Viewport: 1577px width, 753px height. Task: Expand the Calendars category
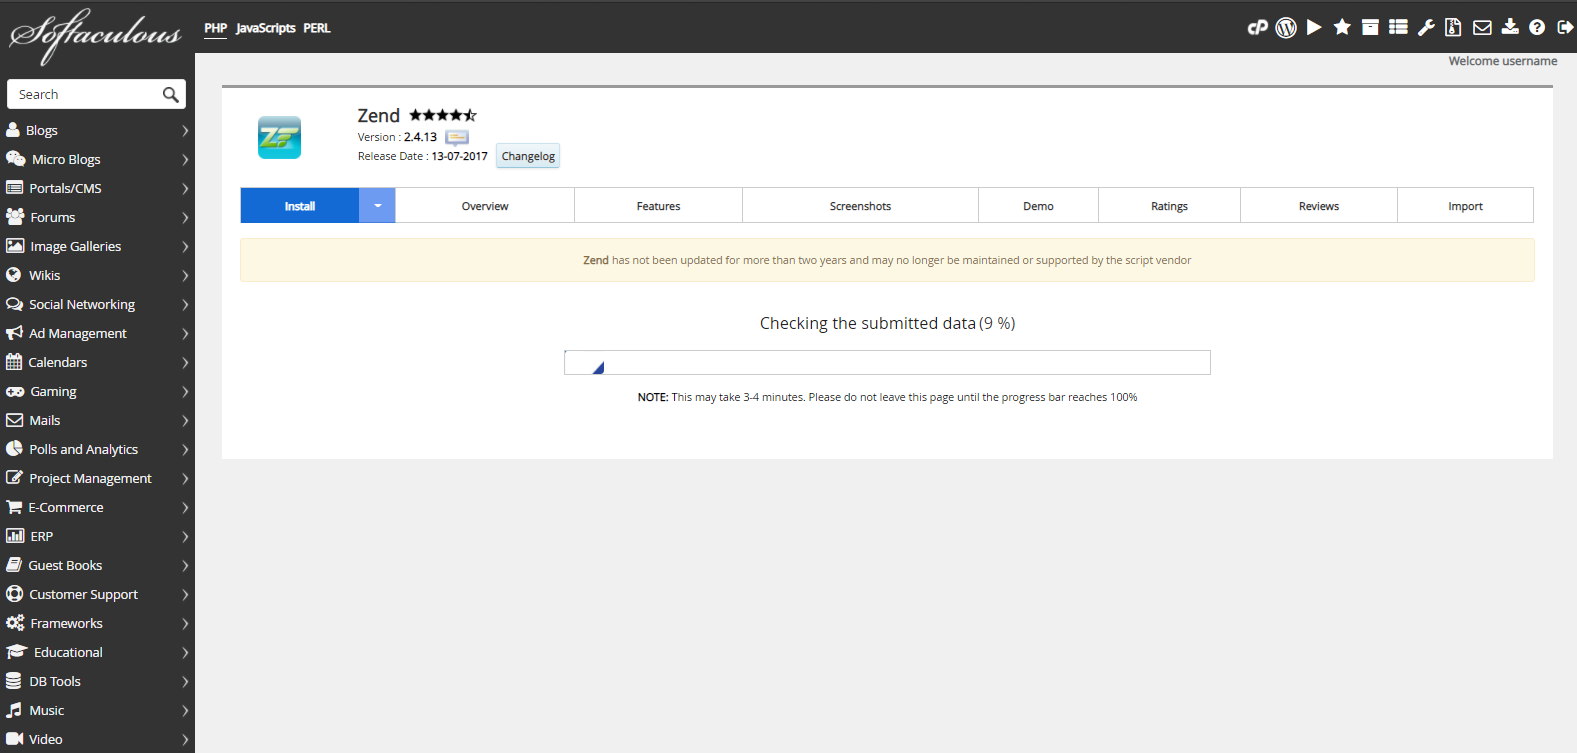[97, 362]
